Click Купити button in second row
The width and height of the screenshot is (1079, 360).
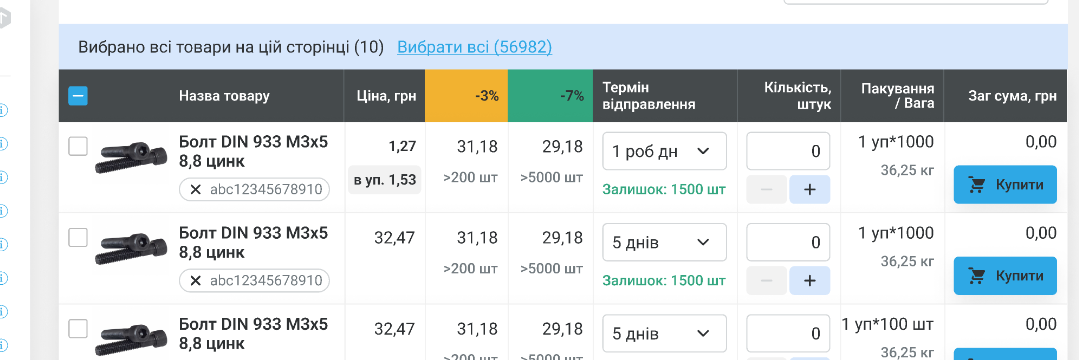click(1005, 276)
